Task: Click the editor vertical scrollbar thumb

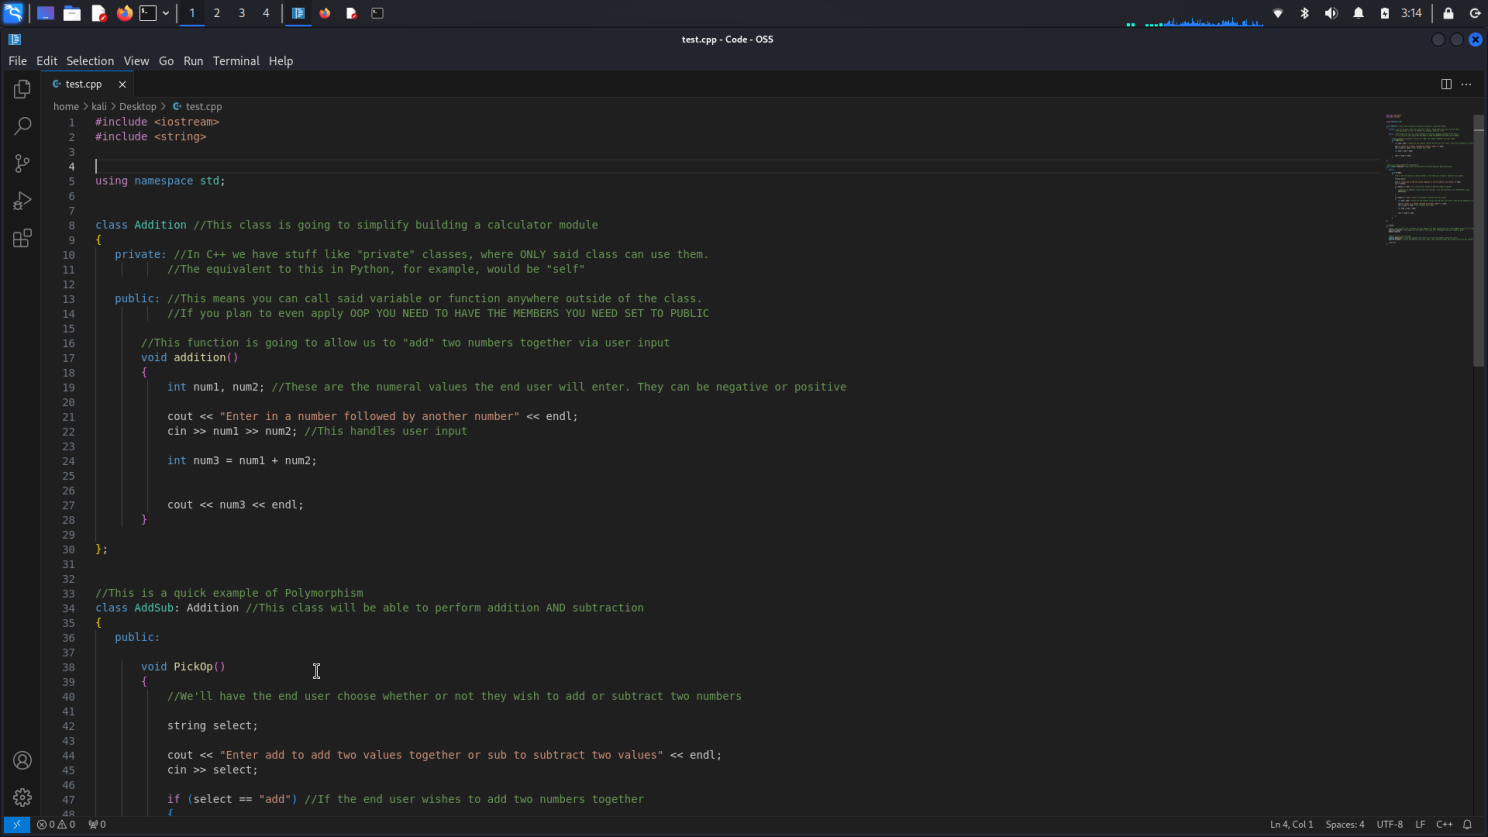Action: [1478, 241]
